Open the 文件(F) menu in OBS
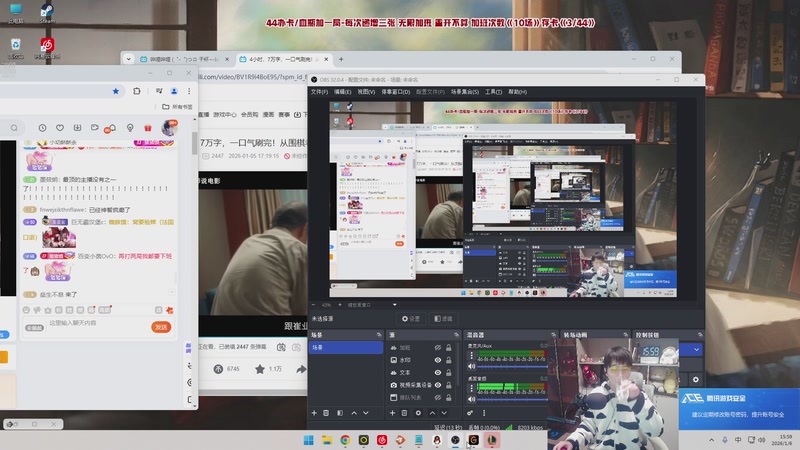Viewport: 800px width, 450px height. [319, 92]
